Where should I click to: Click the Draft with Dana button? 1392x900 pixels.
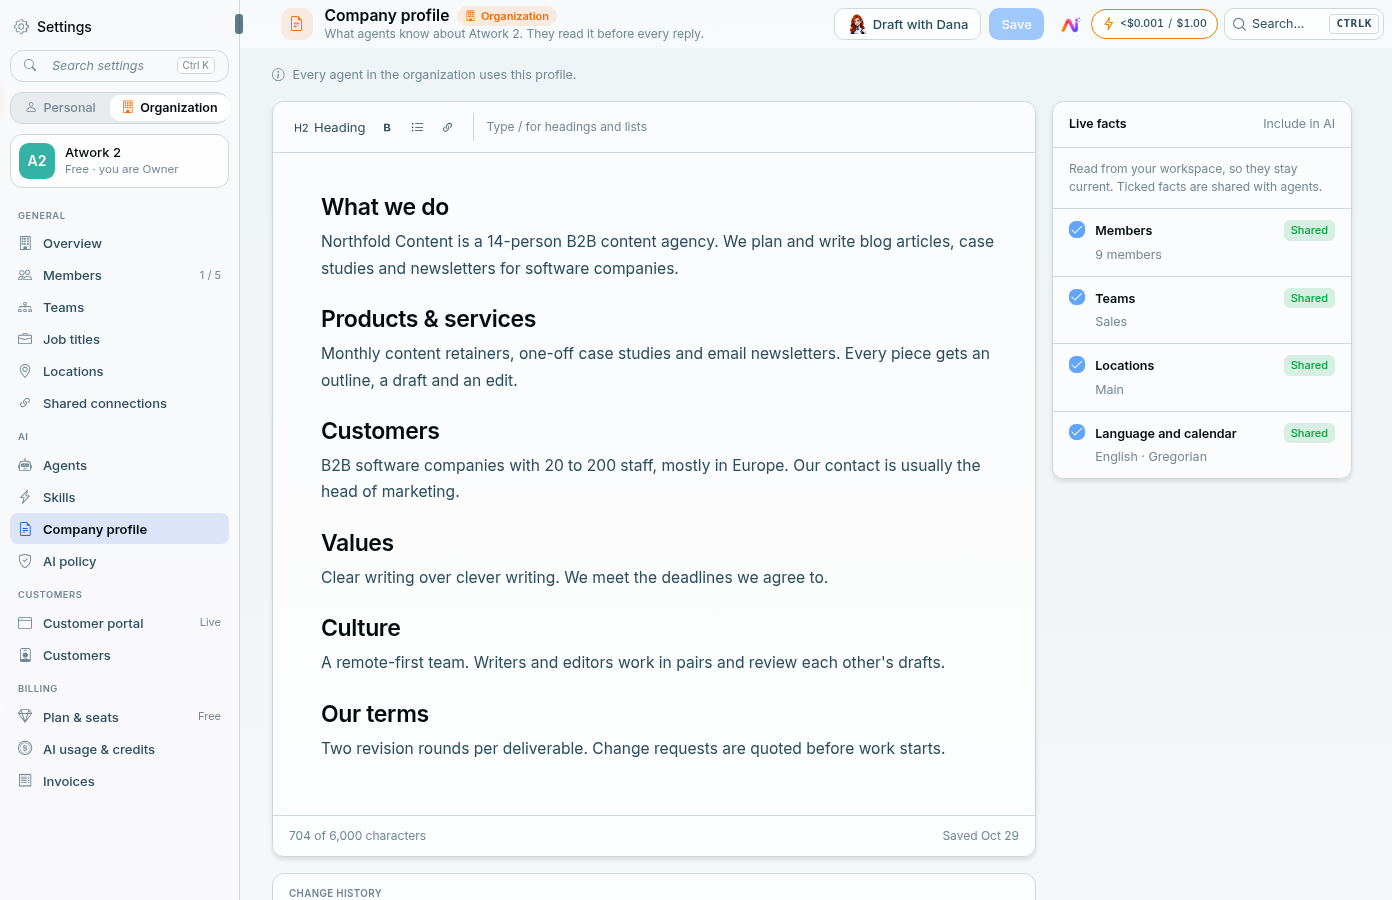[907, 24]
